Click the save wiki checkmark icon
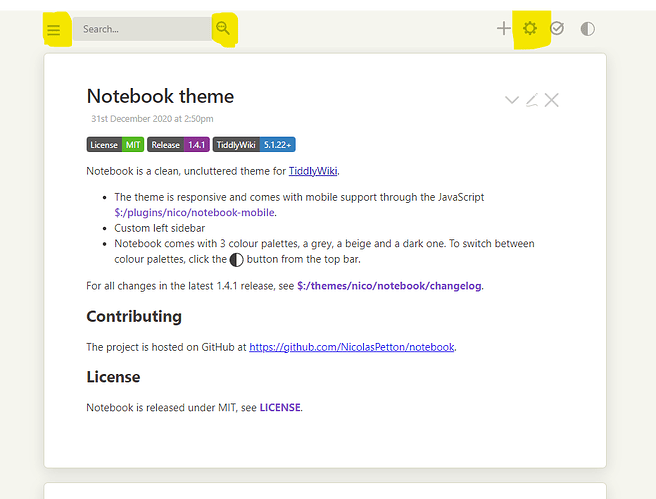Viewport: 656px width, 499px height. tap(557, 28)
